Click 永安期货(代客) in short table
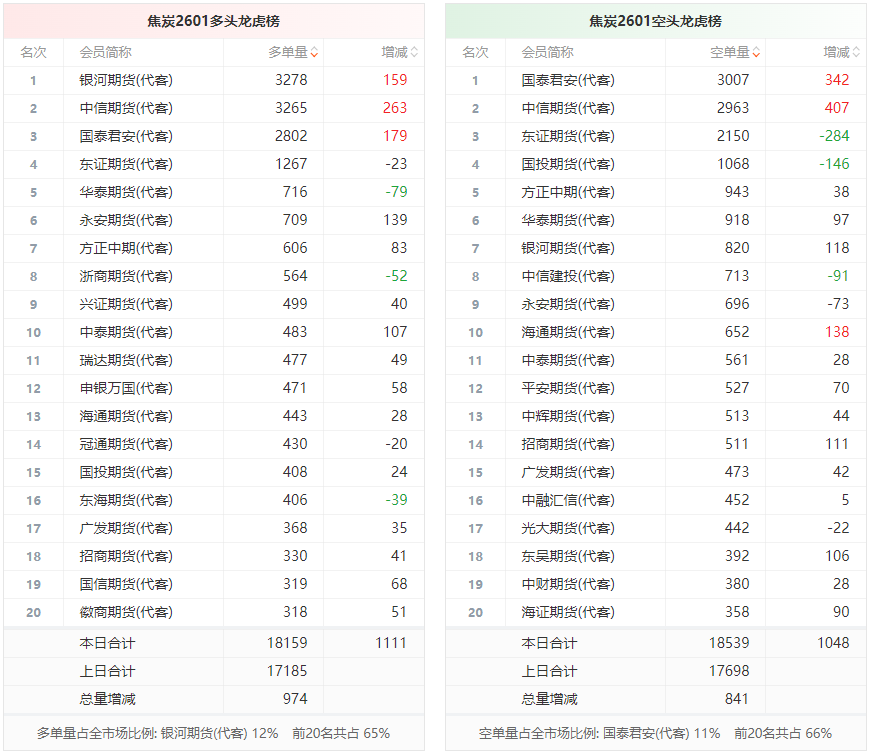 [568, 304]
